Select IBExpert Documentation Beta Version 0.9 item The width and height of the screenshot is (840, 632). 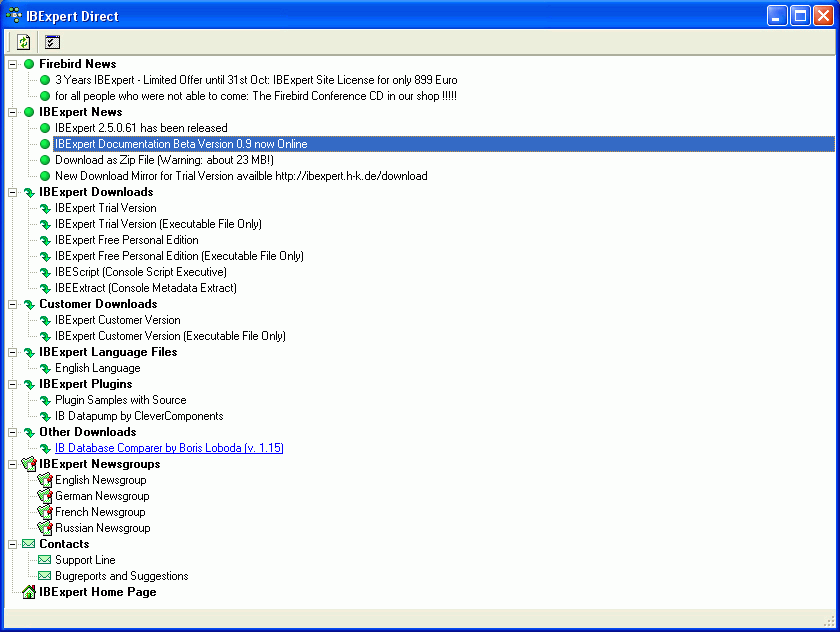tap(181, 144)
